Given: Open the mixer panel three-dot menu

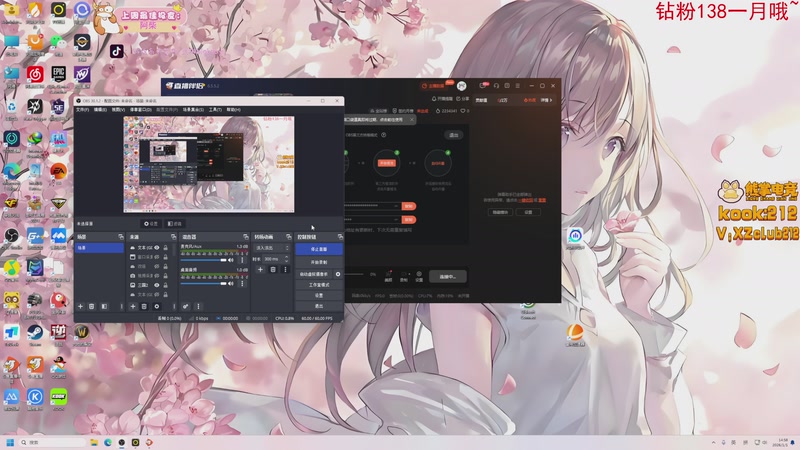Looking at the screenshot, I should (x=198, y=307).
